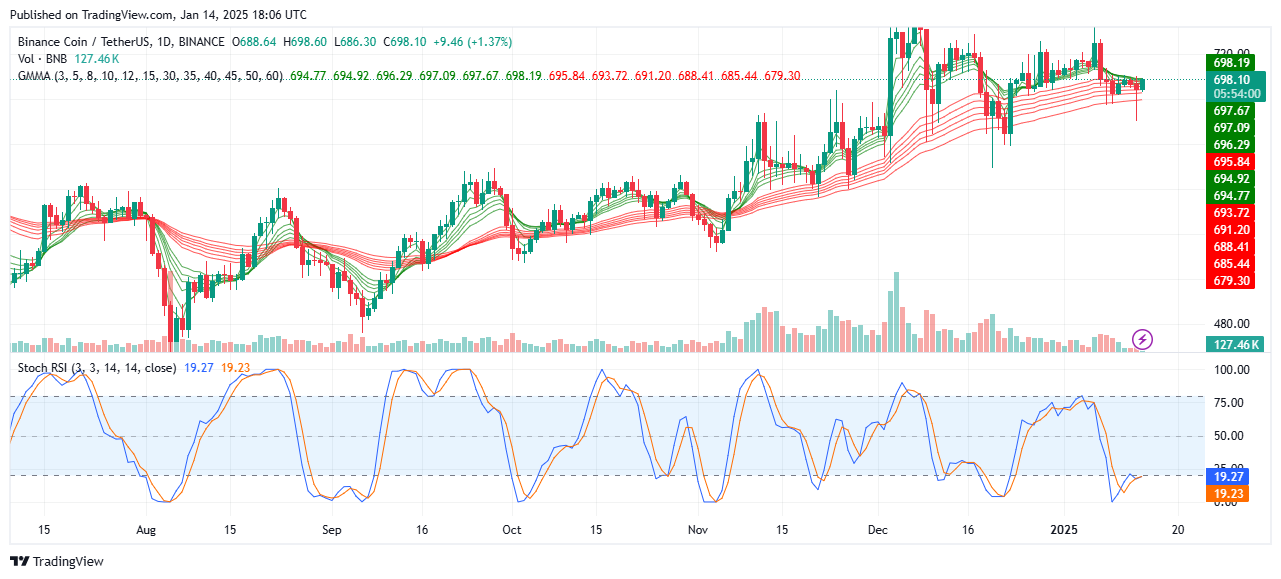Click the Nov date label on time axis
This screenshot has height=579, width=1281.
tap(698, 530)
